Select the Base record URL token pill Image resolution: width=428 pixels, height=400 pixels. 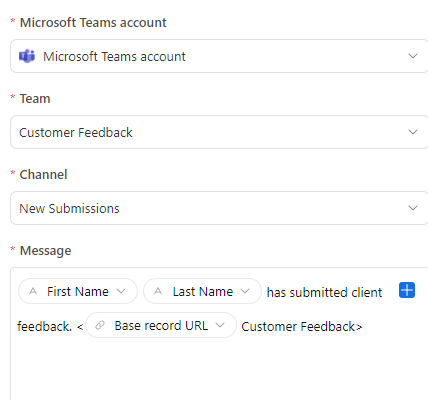click(161, 325)
